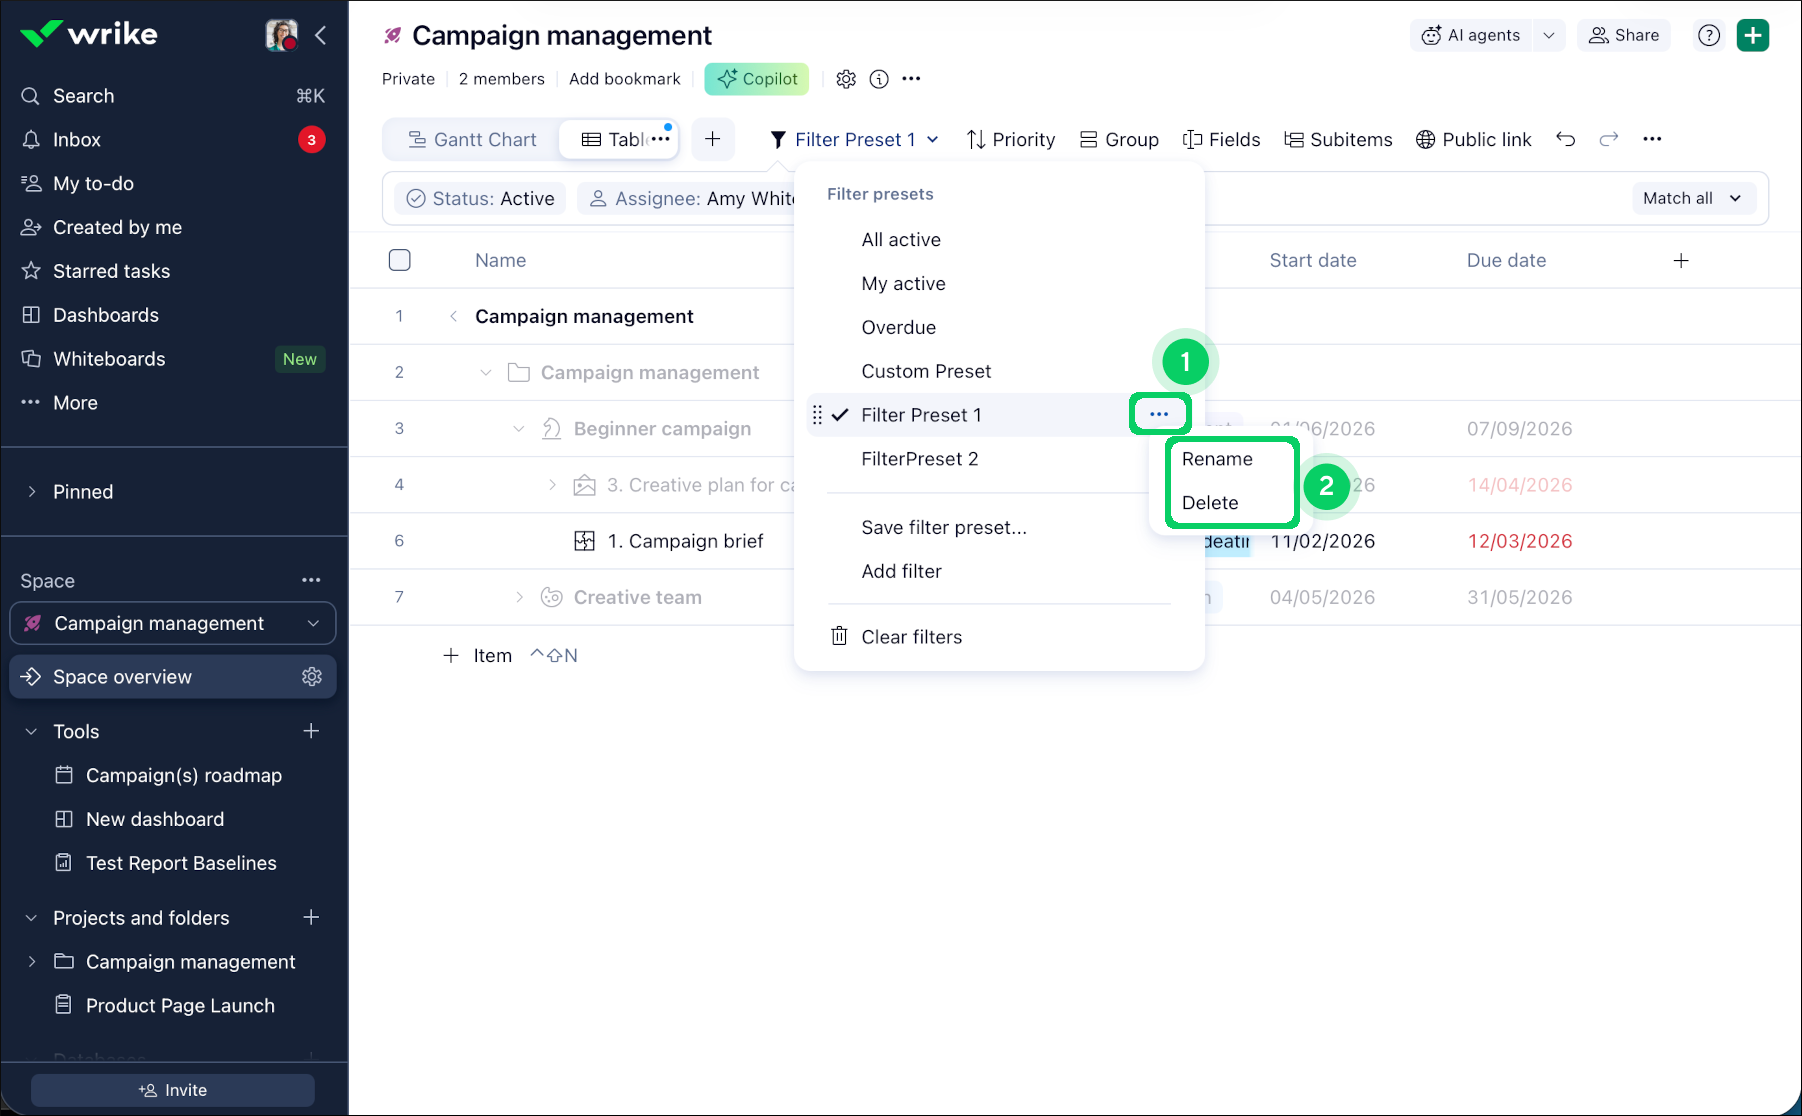Switch to the Gantt Chart tab
The height and width of the screenshot is (1116, 1802).
point(472,140)
